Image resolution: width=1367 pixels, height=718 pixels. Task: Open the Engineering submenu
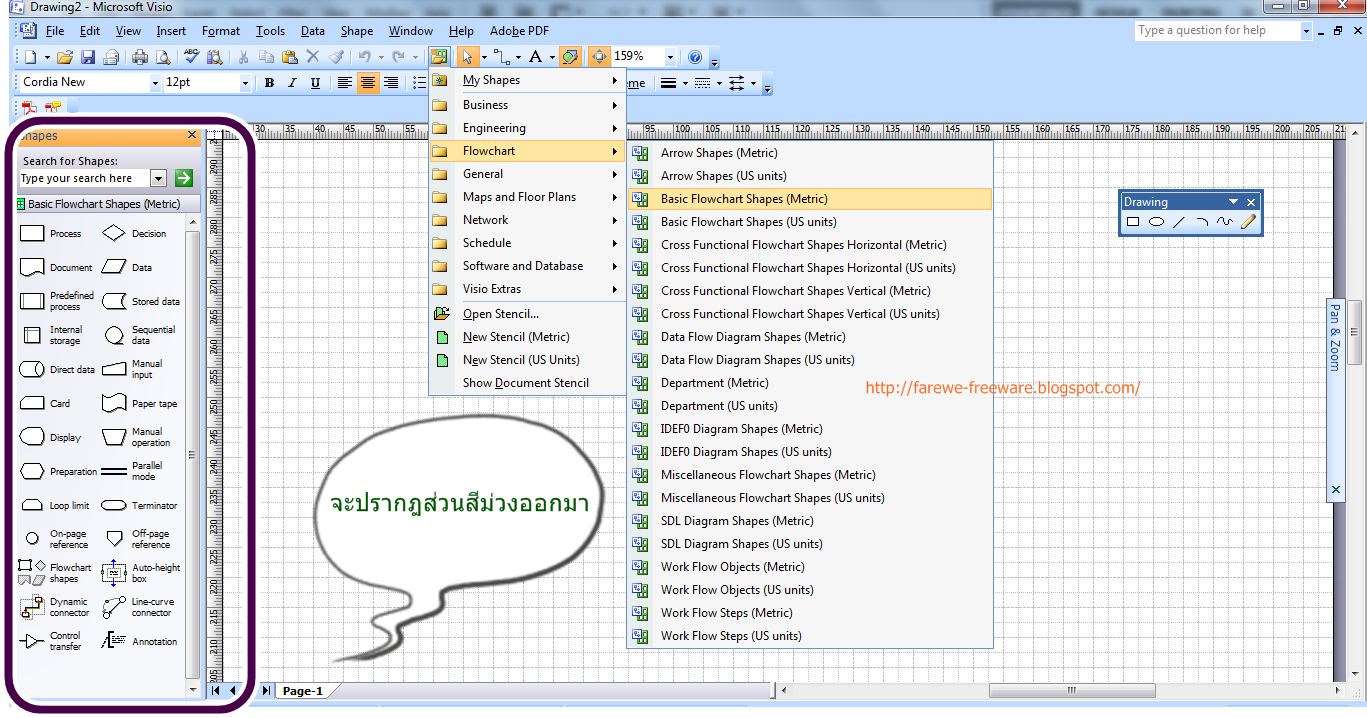pyautogui.click(x=527, y=128)
